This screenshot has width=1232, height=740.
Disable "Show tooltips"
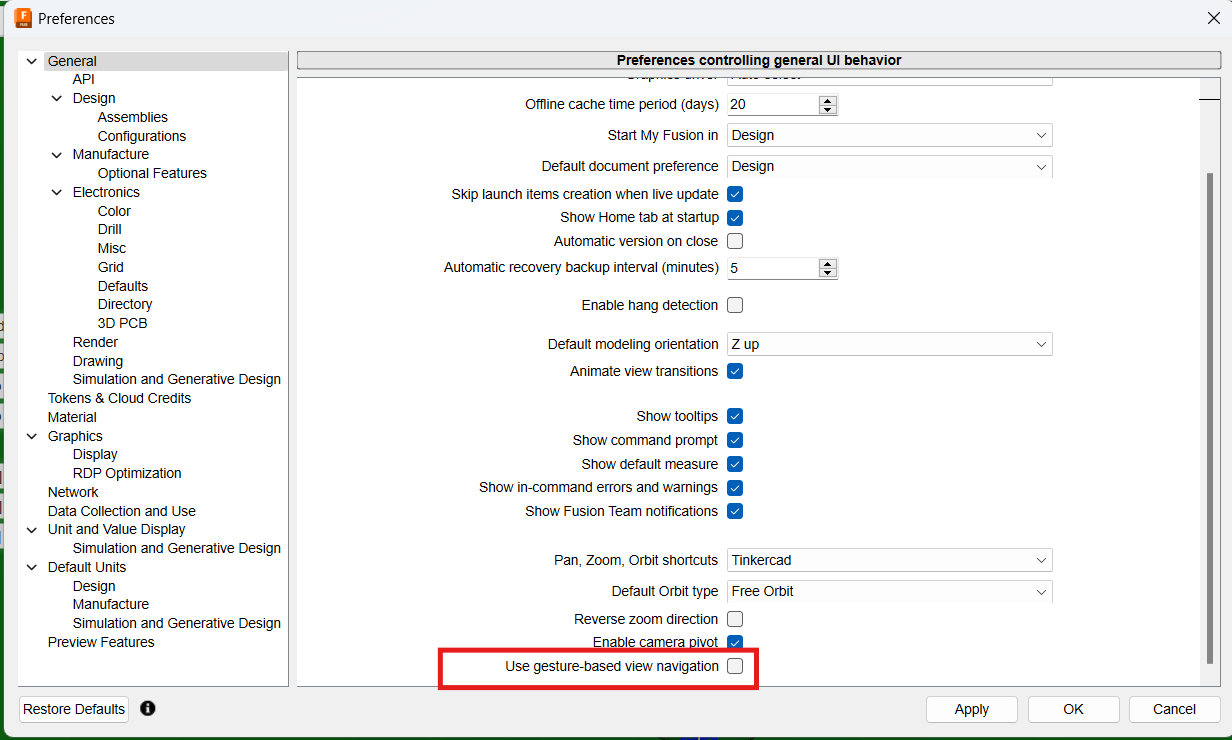735,416
